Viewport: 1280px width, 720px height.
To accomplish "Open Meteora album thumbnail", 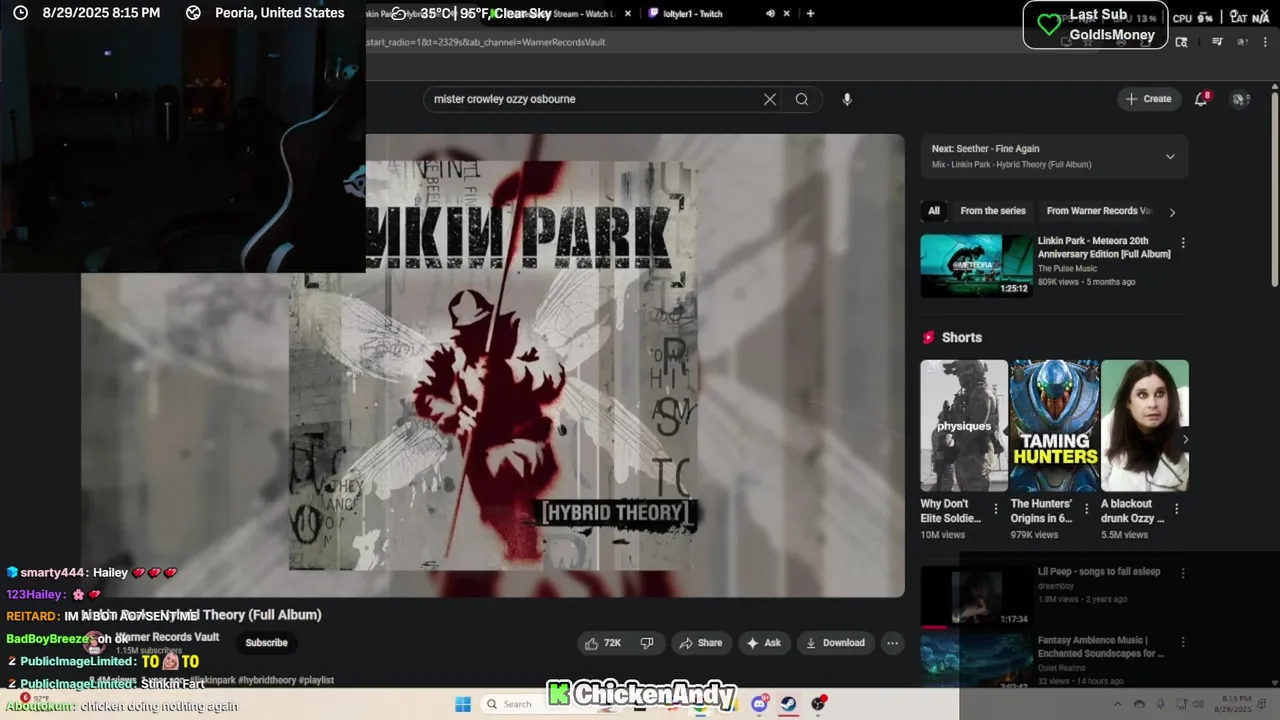I will (x=977, y=266).
